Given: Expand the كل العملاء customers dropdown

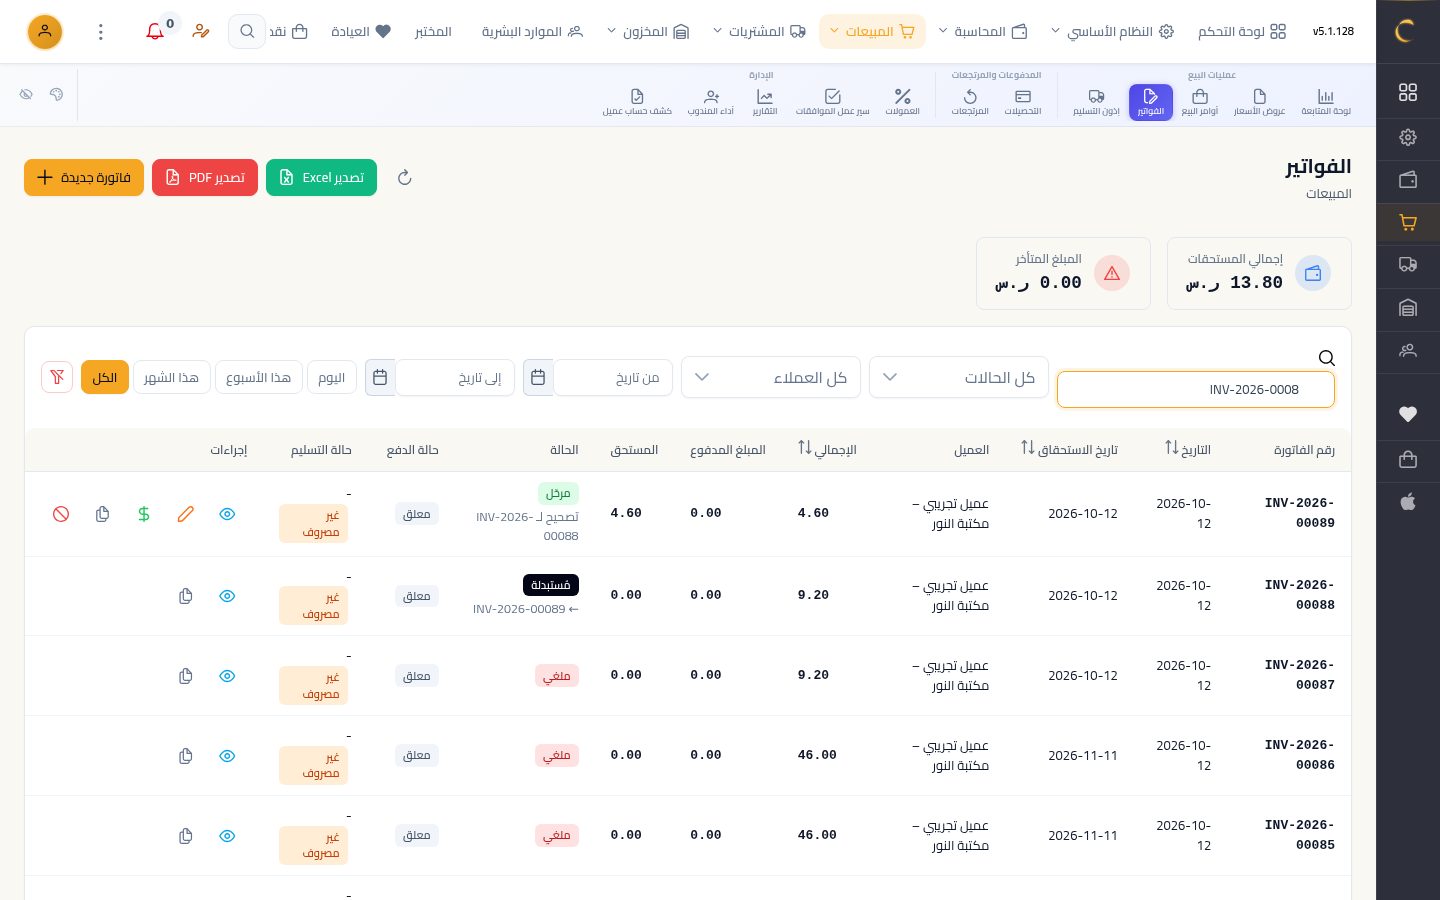Looking at the screenshot, I should coord(771,377).
